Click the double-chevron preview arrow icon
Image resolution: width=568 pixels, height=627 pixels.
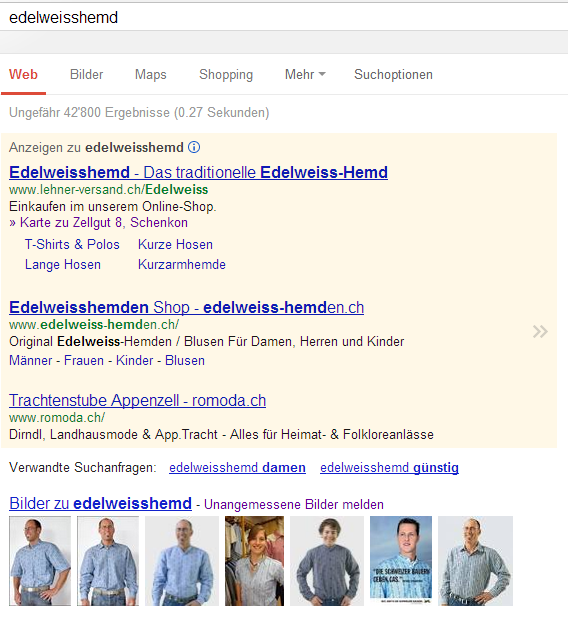540,331
